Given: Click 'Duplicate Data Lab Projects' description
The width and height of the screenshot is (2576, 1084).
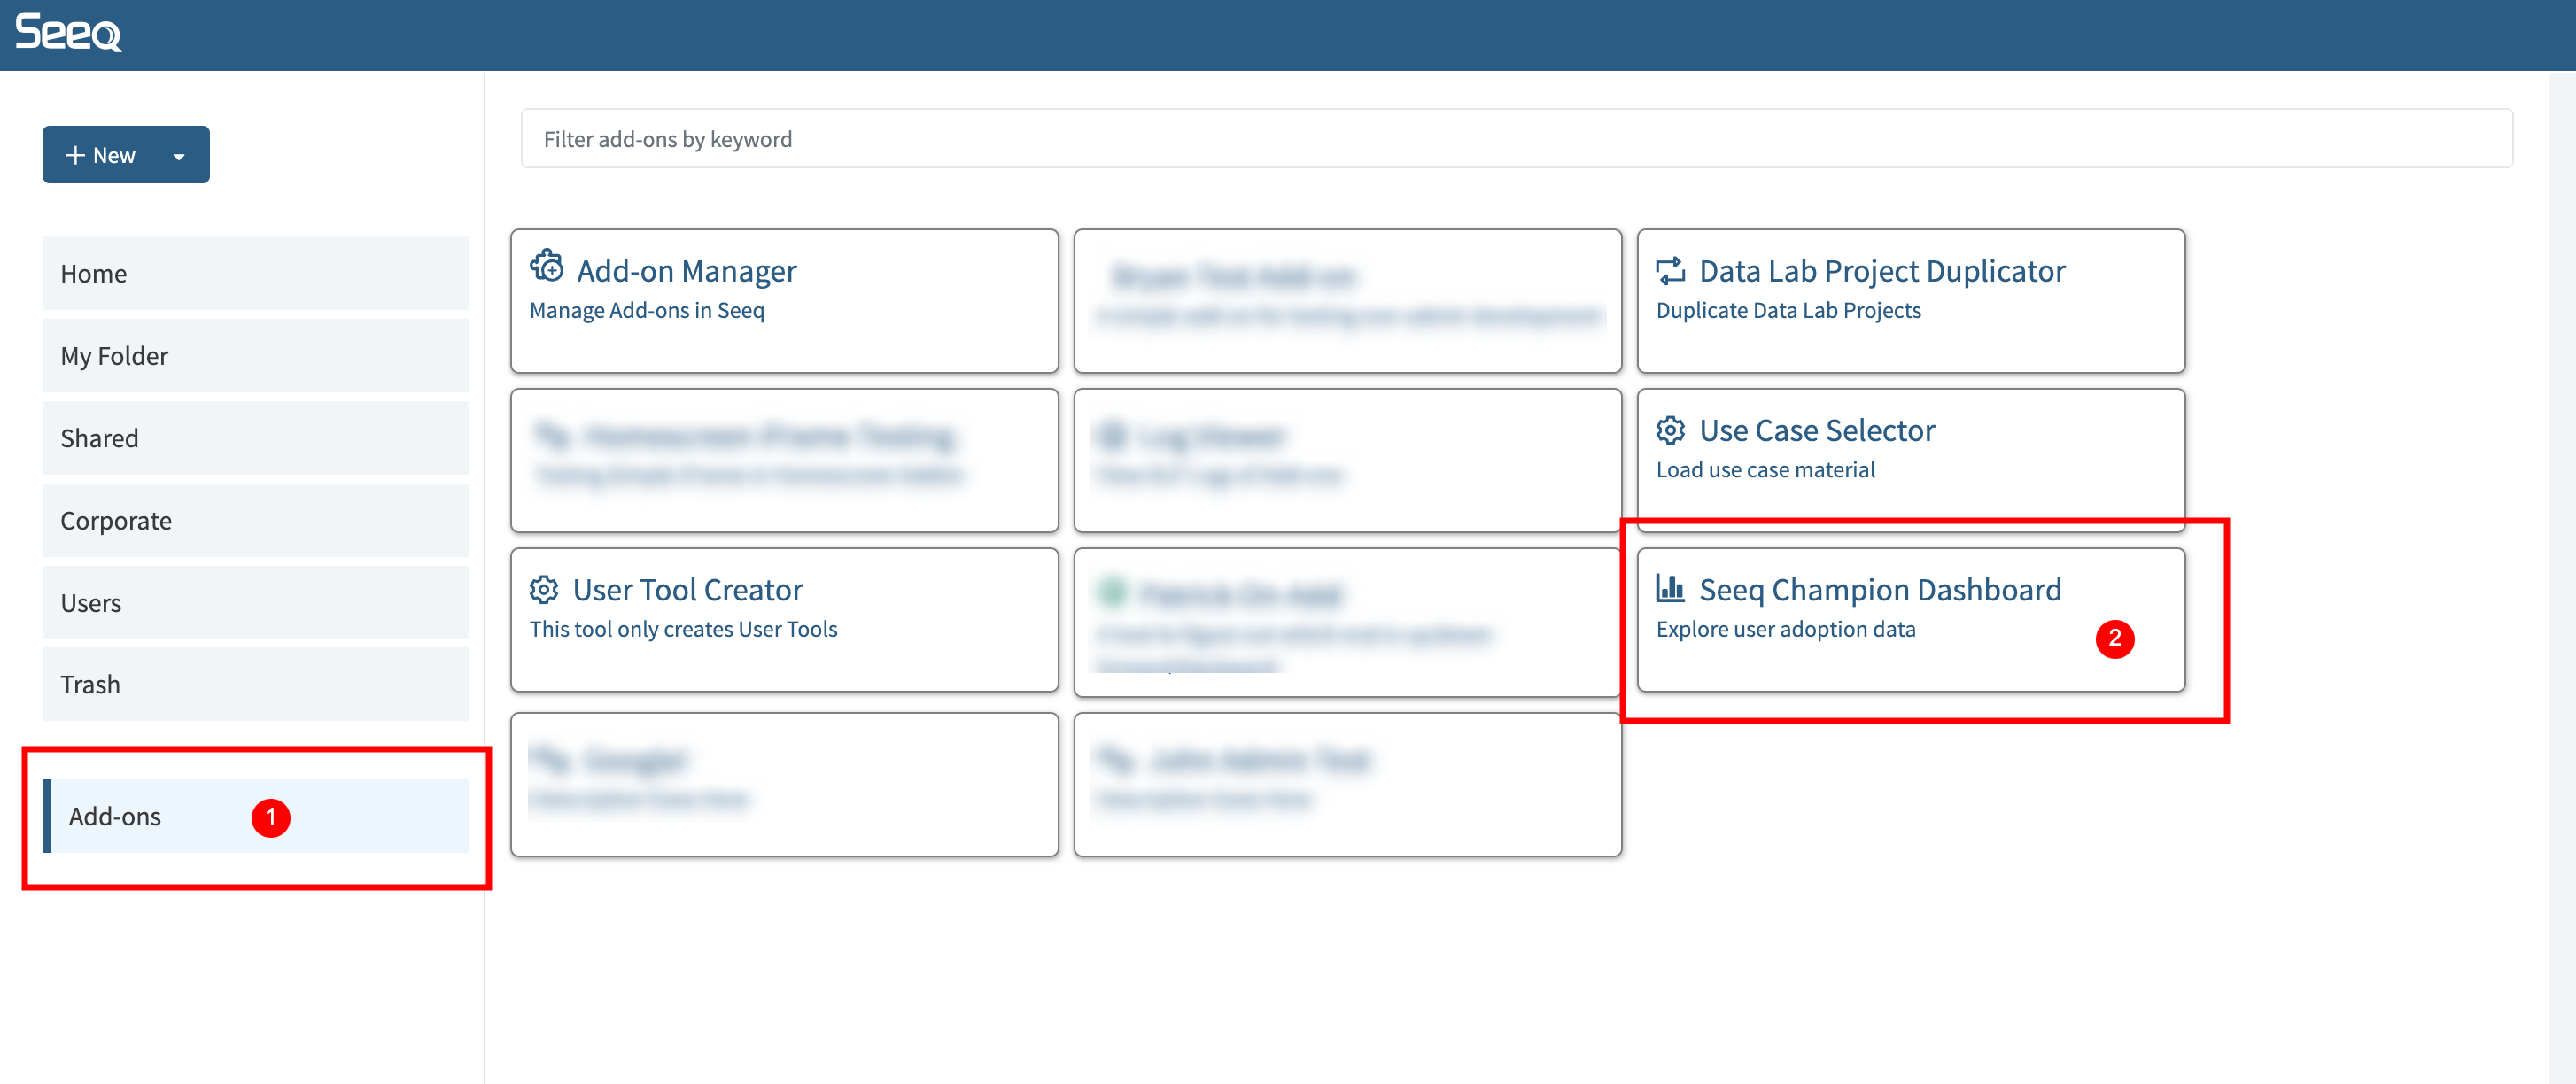Looking at the screenshot, I should 1788,310.
